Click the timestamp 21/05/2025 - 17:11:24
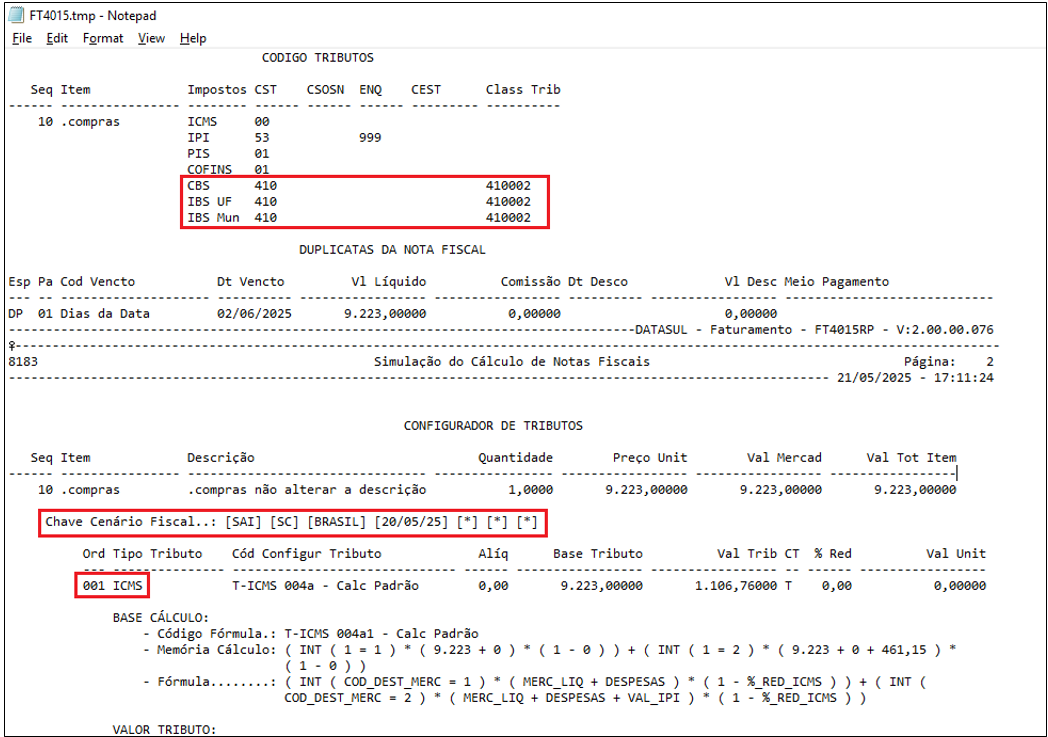The image size is (1048, 737). pos(916,378)
